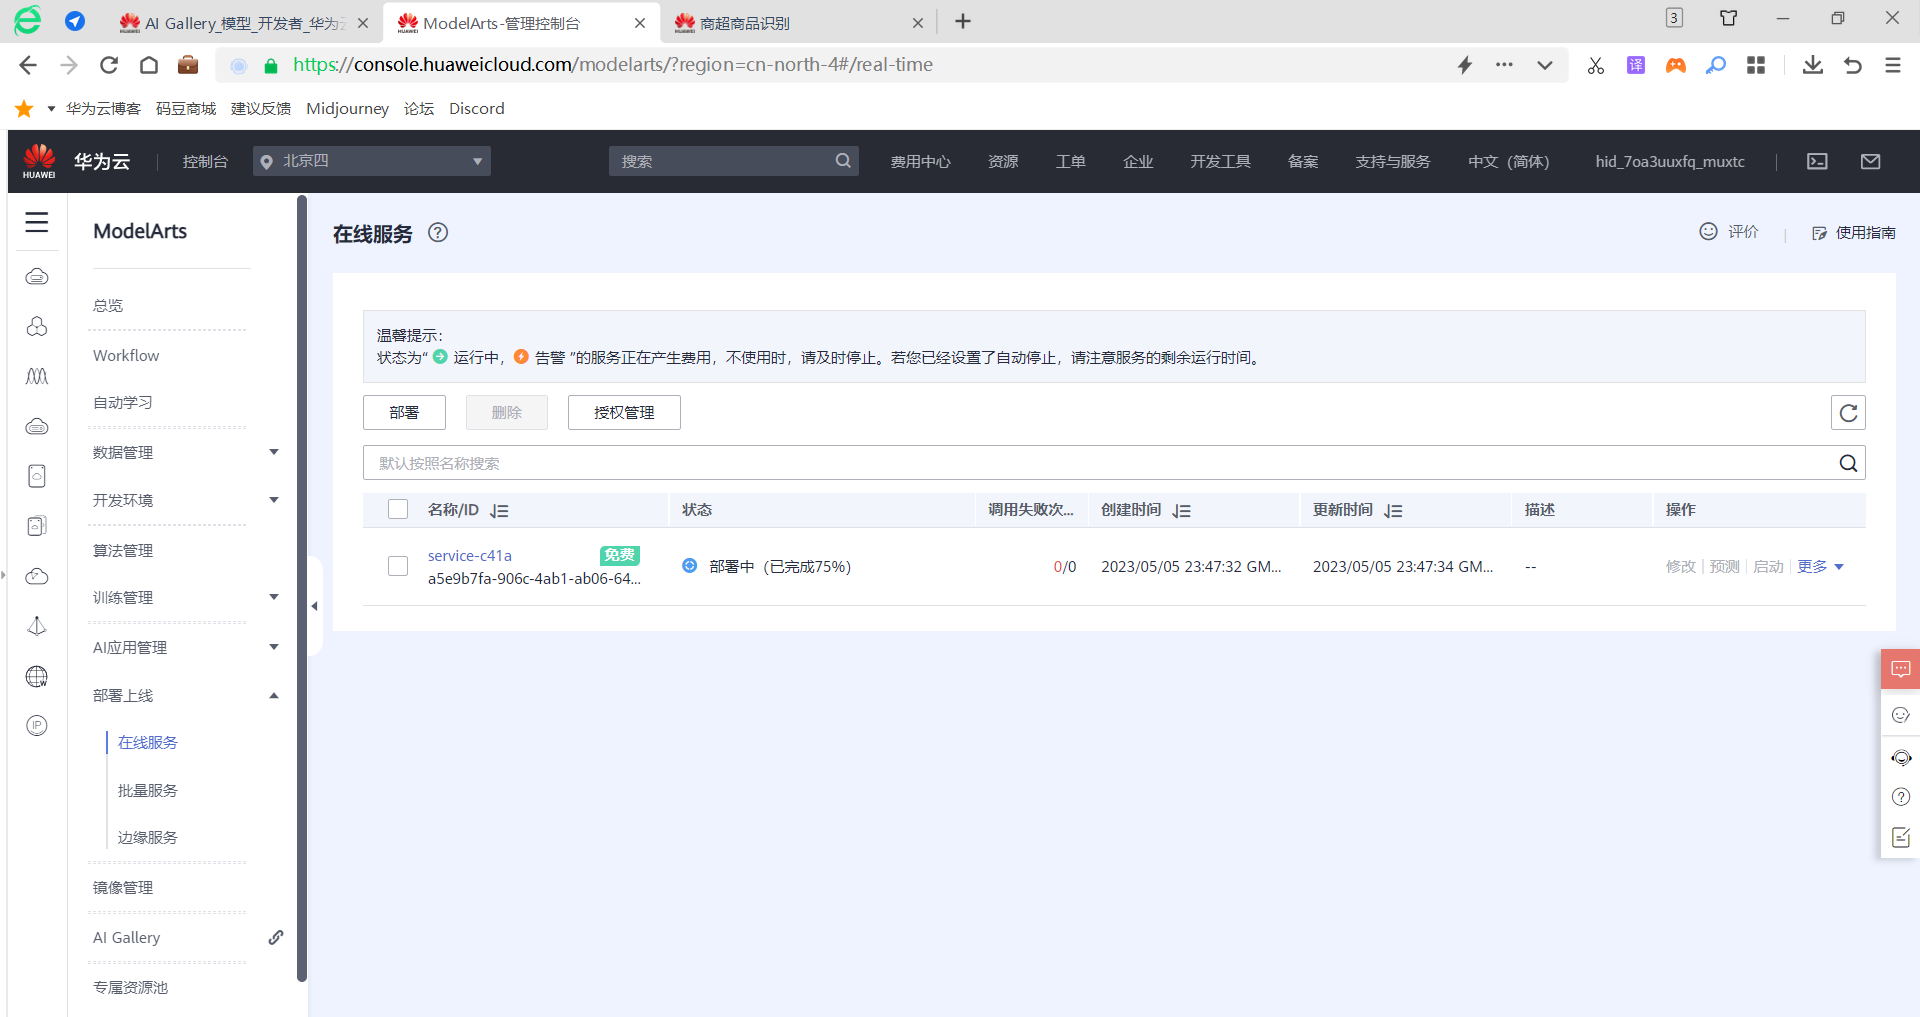The height and width of the screenshot is (1017, 1920).
Task: Open the cloud shell terminal icon
Action: tap(1817, 161)
